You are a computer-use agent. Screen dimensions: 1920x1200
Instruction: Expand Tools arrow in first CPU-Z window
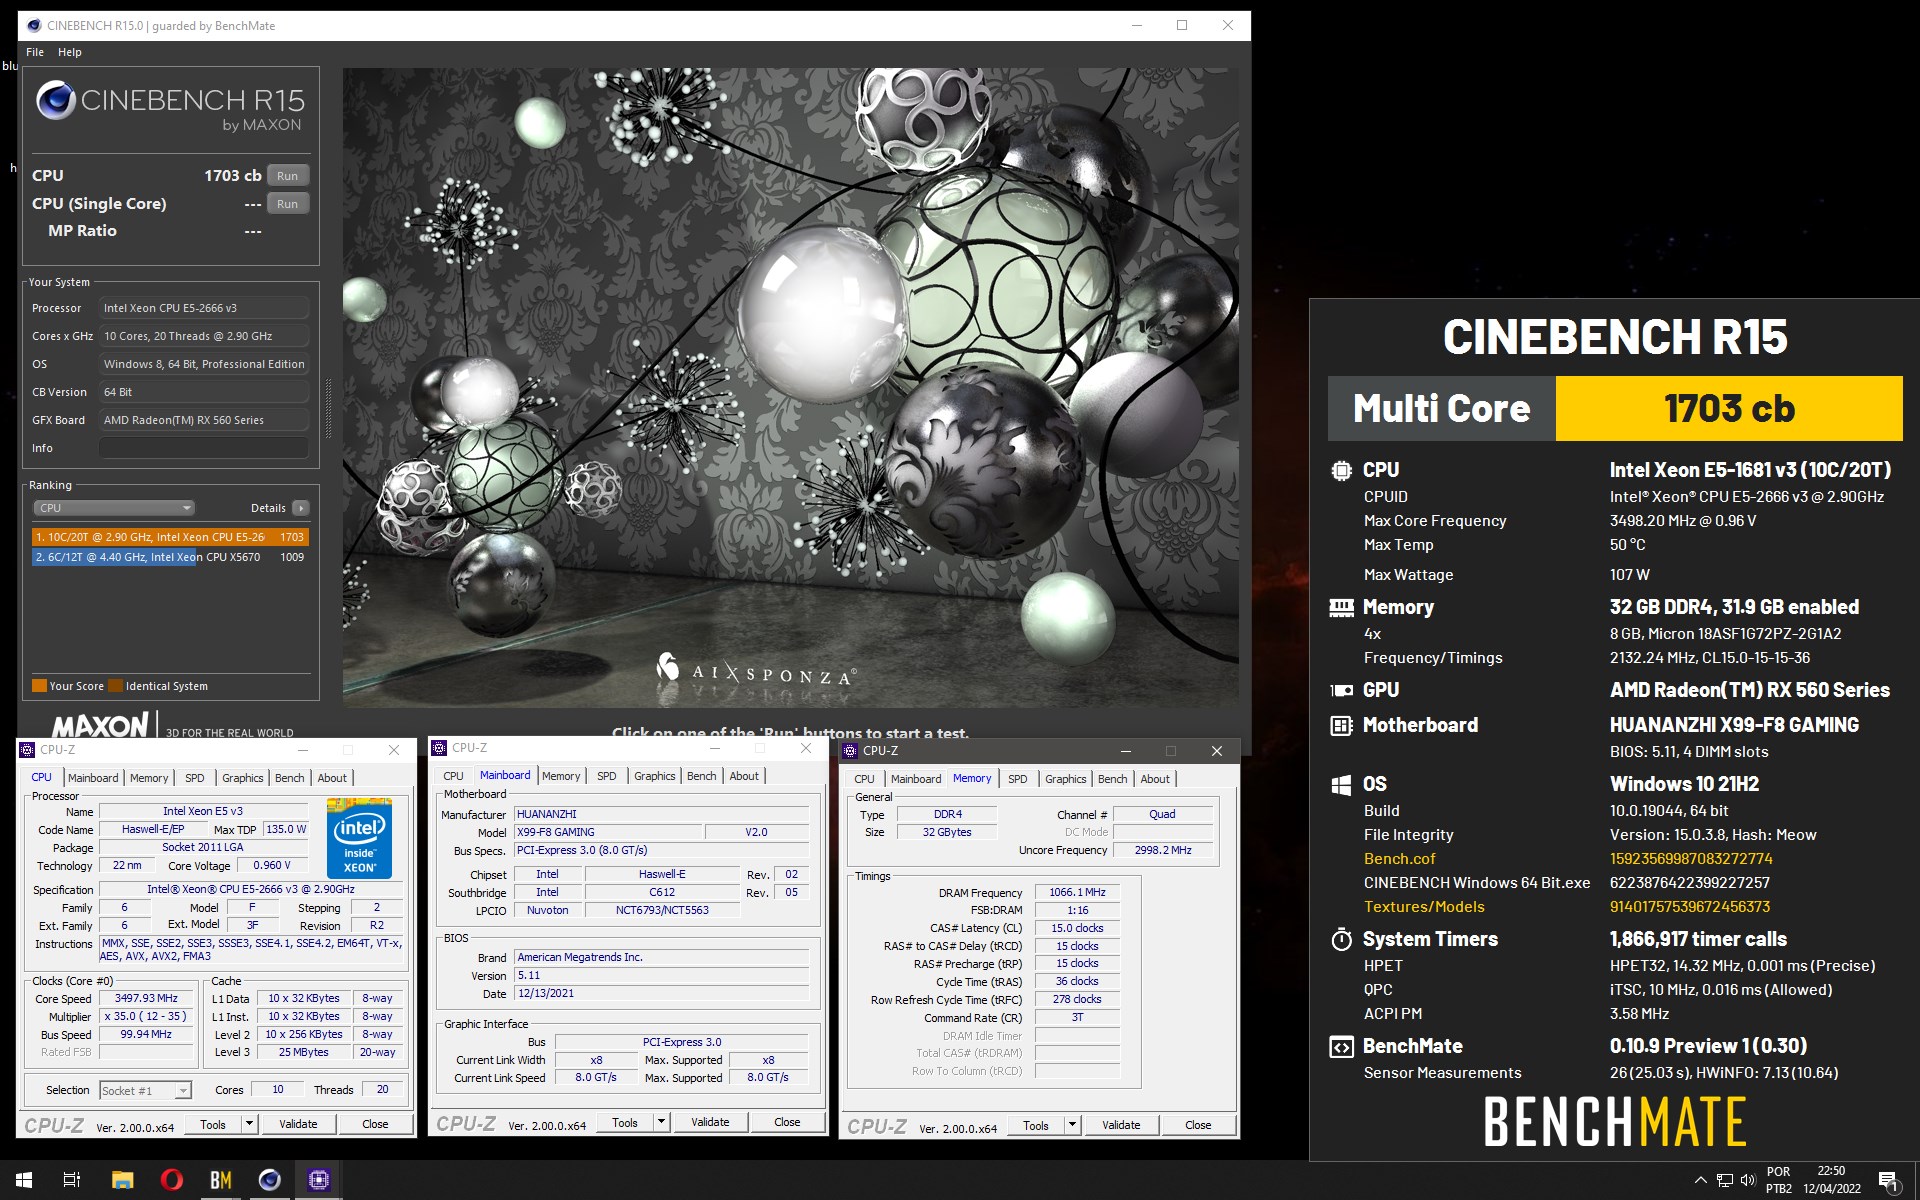250,1124
